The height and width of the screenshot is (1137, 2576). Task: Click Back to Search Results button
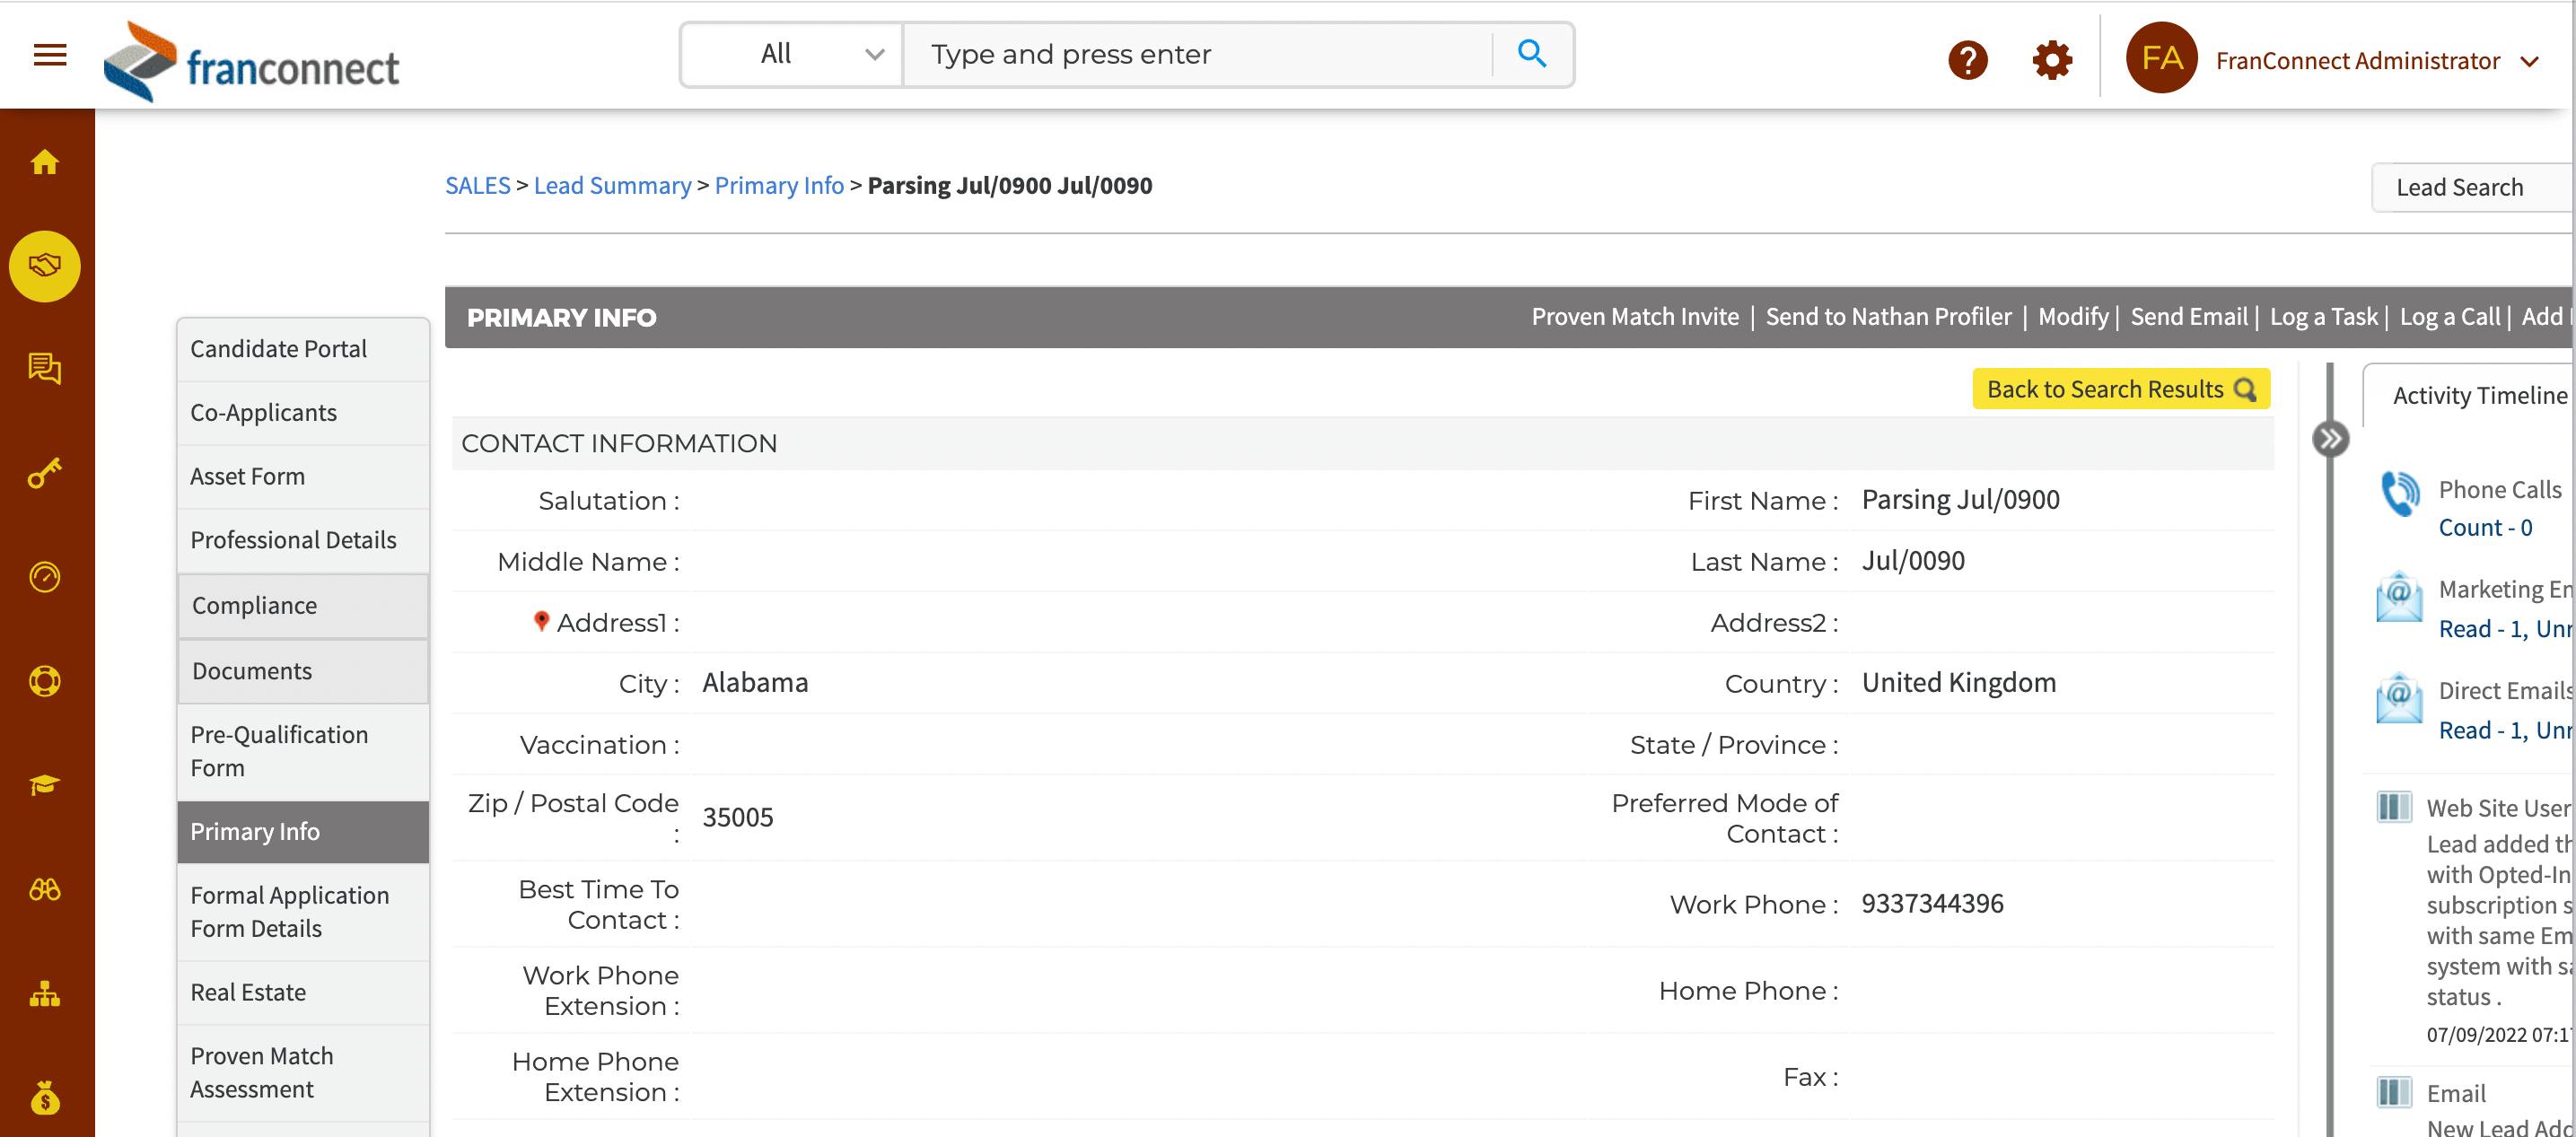(x=2120, y=389)
